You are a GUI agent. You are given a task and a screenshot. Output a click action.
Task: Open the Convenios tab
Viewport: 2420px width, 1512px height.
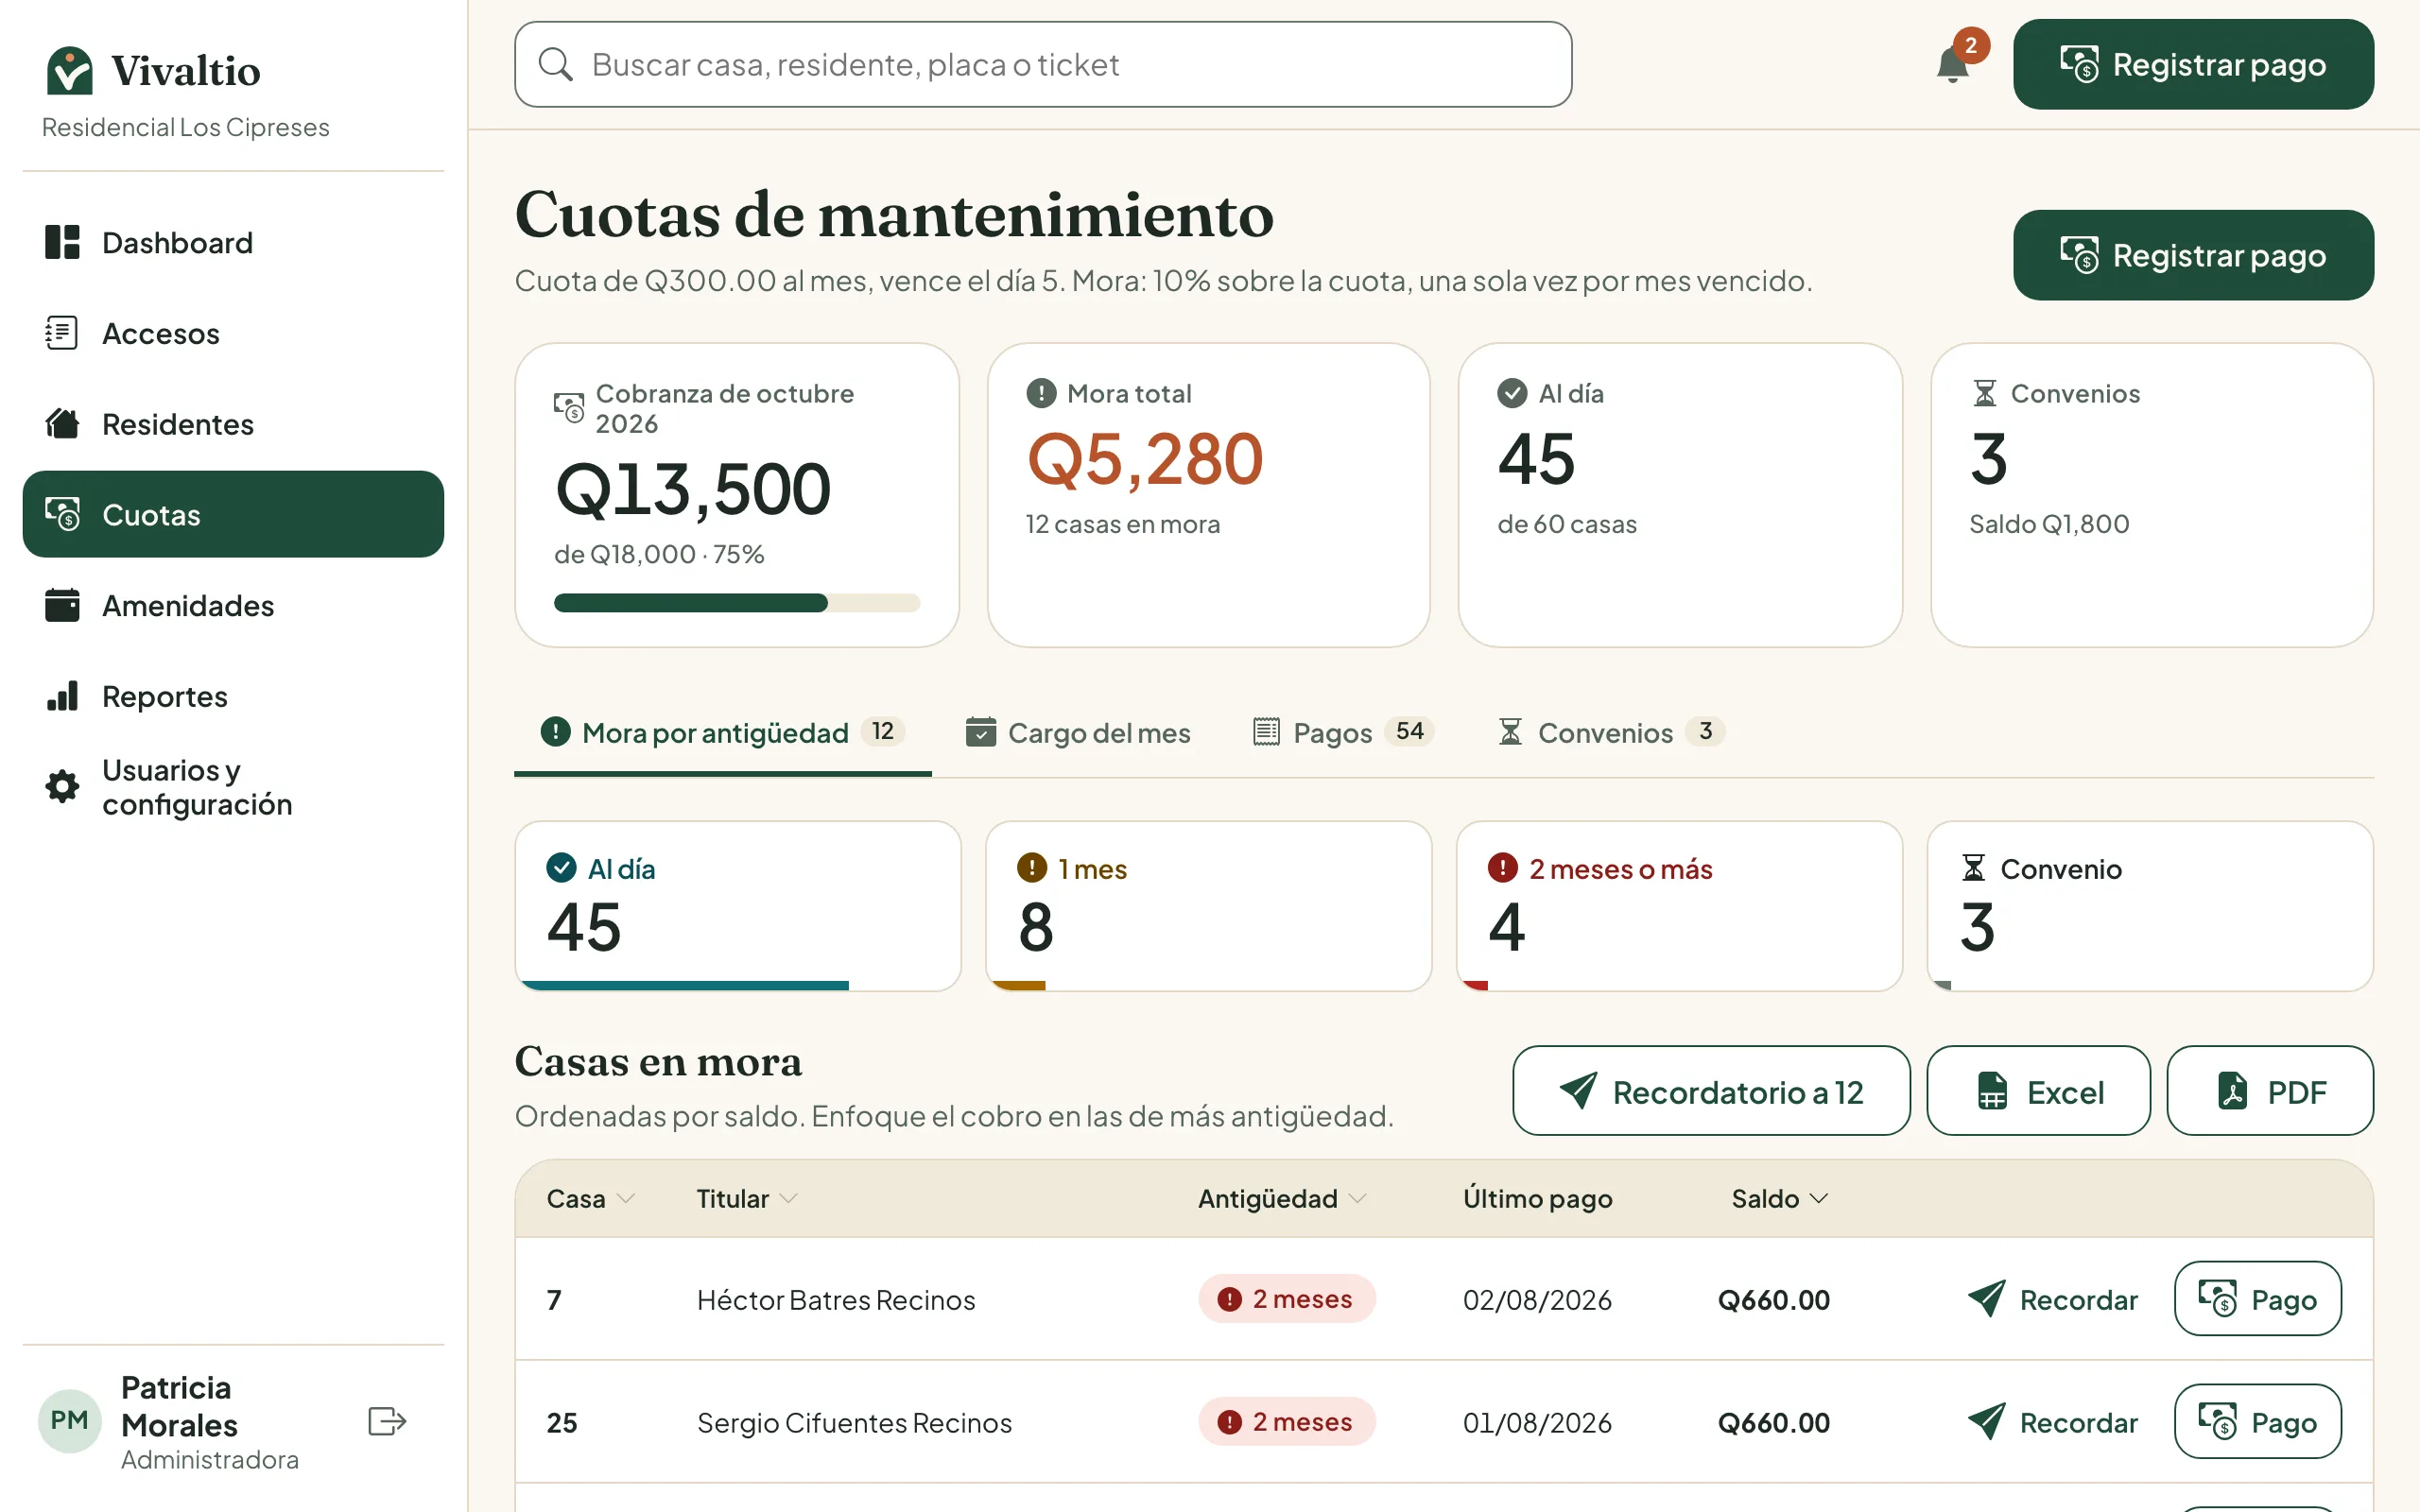[1611, 733]
